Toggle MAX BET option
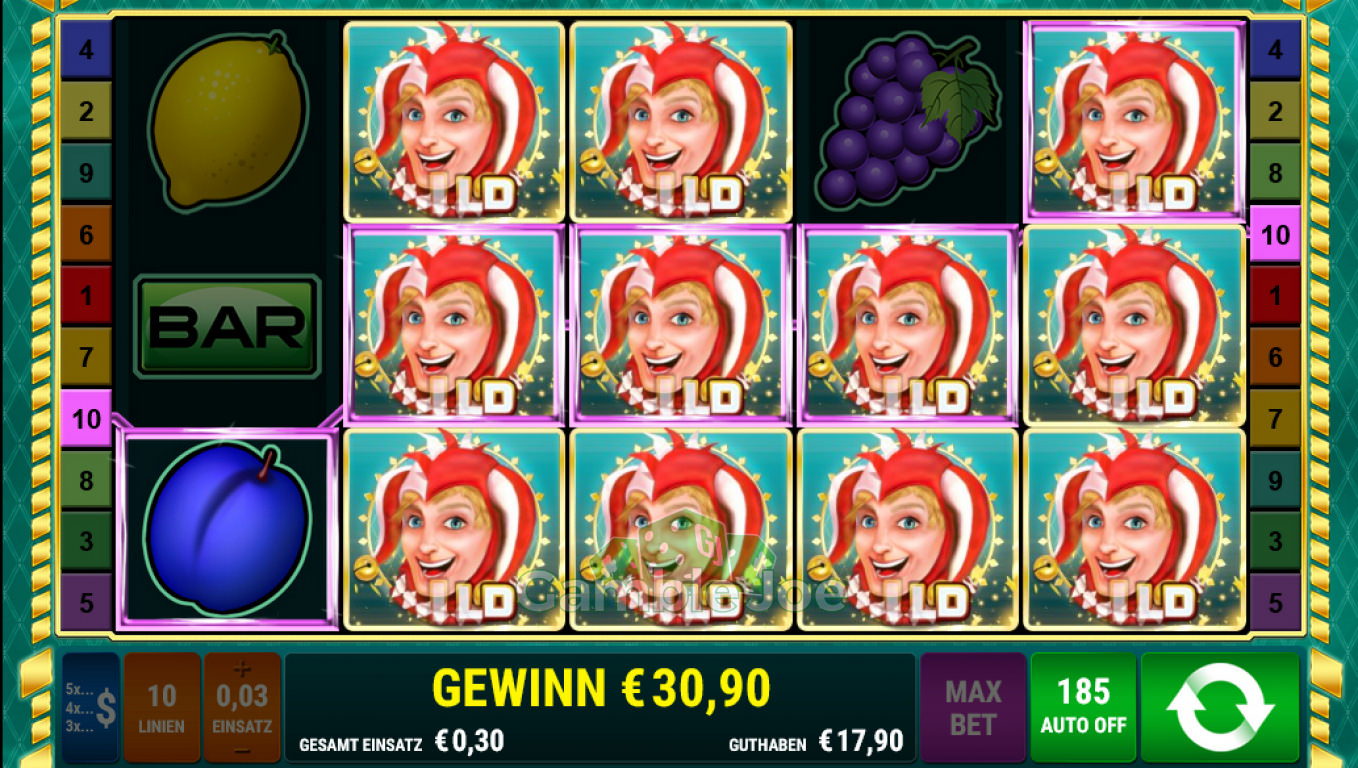The image size is (1358, 768). (x=973, y=708)
